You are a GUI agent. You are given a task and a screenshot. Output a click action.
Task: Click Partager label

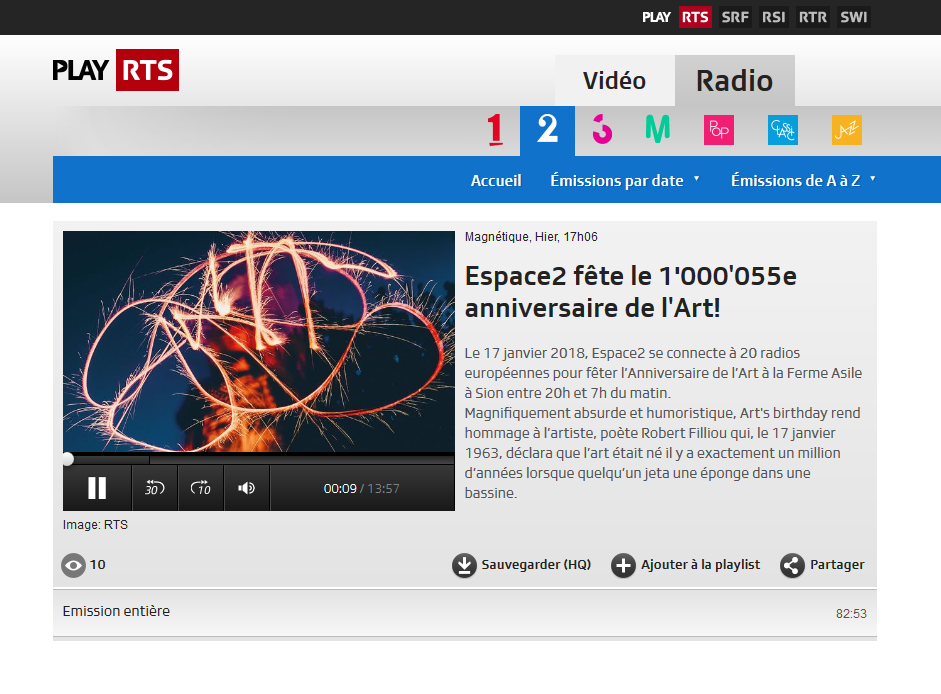[837, 564]
